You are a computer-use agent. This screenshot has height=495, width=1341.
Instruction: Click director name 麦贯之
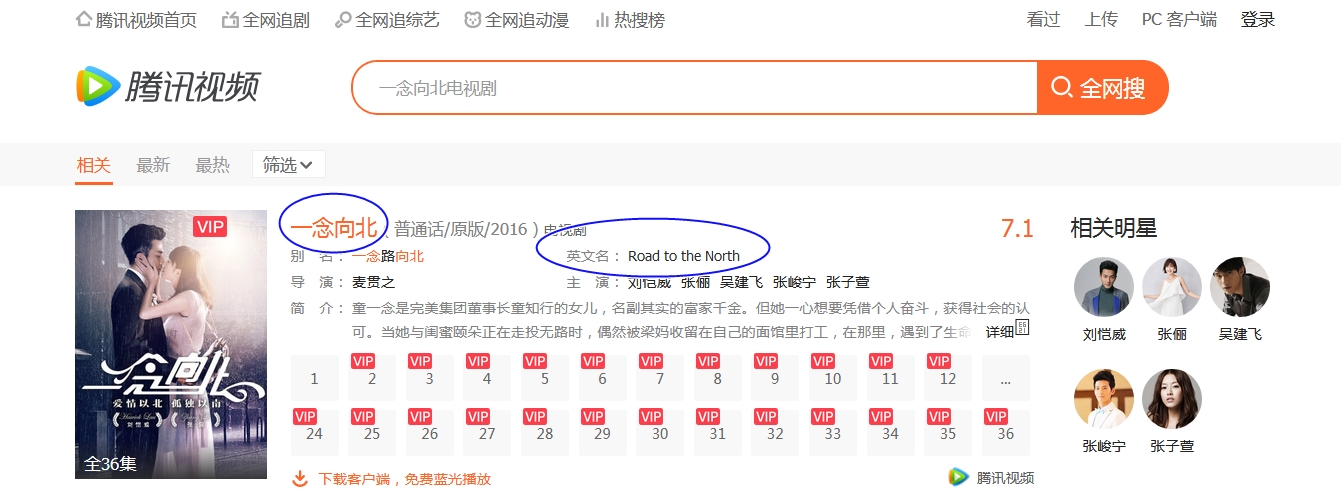[374, 282]
